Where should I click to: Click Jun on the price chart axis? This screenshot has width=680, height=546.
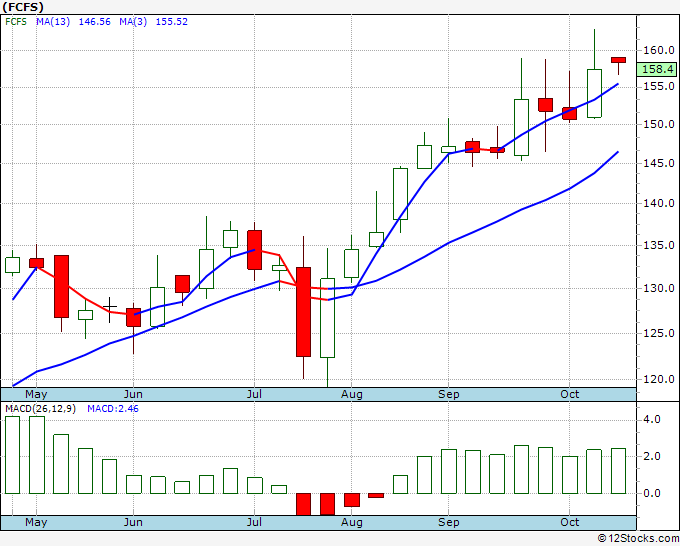click(x=133, y=394)
